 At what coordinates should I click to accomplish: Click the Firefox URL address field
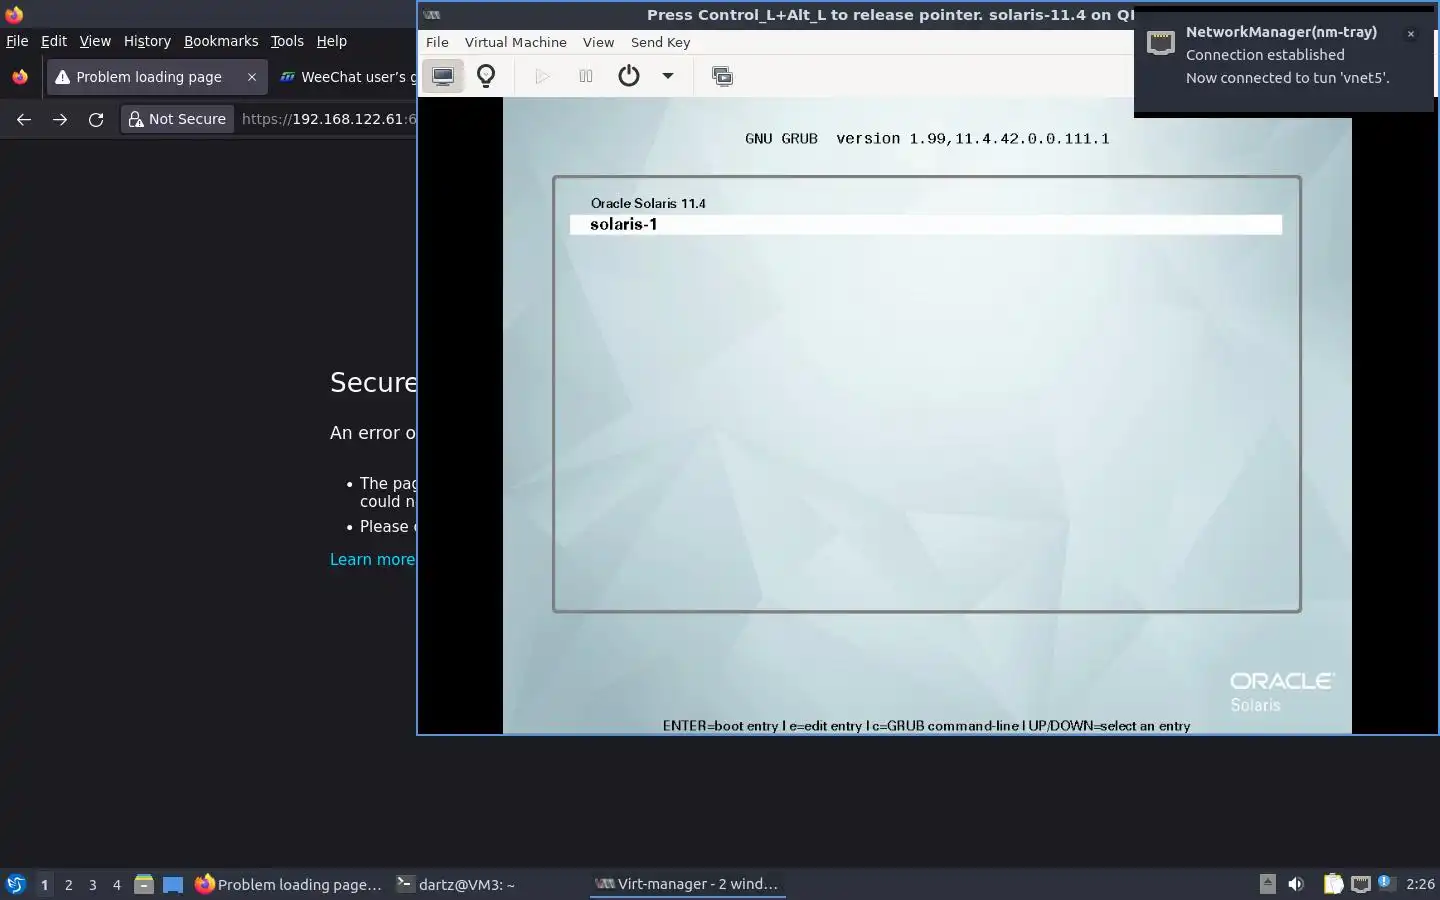coord(329,119)
